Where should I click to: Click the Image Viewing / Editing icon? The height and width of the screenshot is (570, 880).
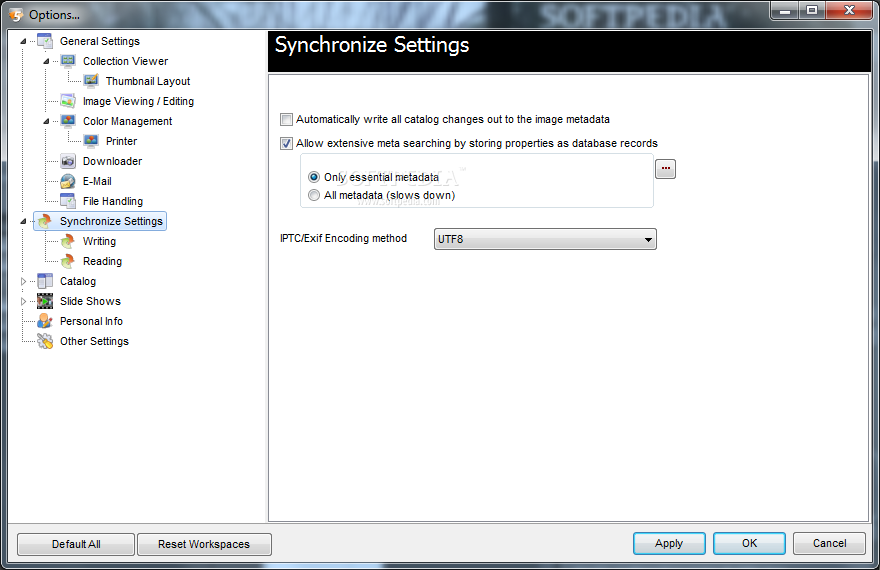pyautogui.click(x=68, y=101)
